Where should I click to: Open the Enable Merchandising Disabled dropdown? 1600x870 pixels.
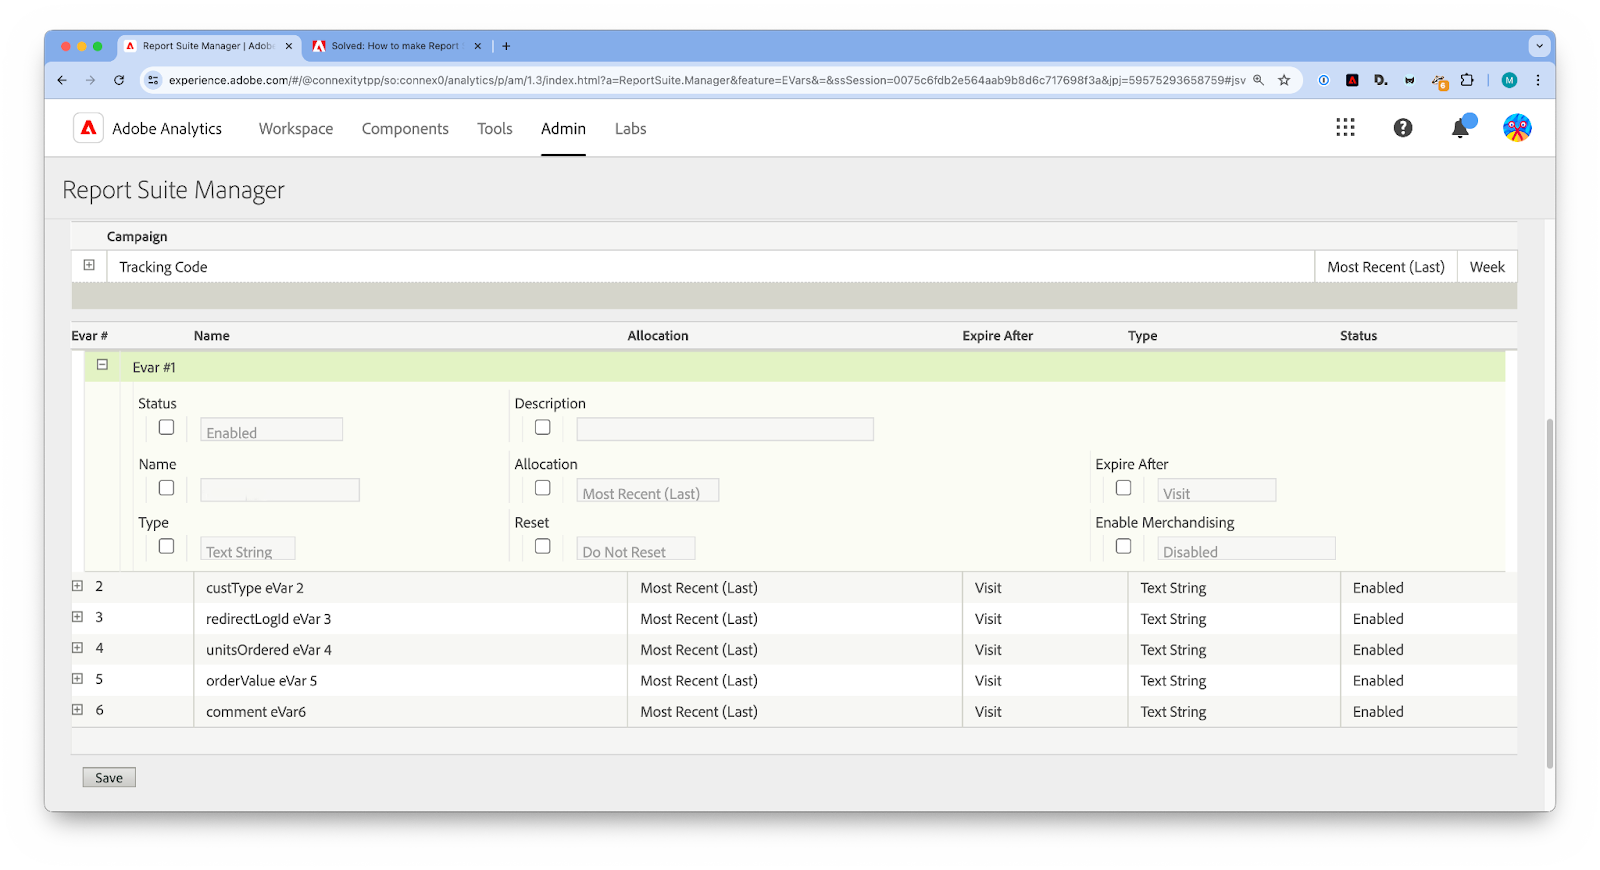pos(1246,549)
